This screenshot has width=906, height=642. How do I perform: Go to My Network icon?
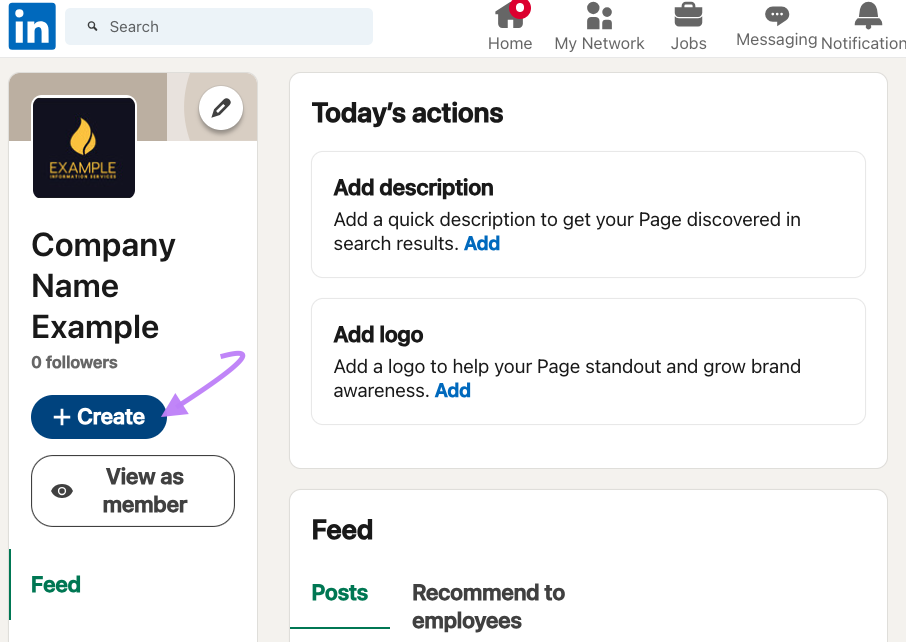(x=599, y=17)
